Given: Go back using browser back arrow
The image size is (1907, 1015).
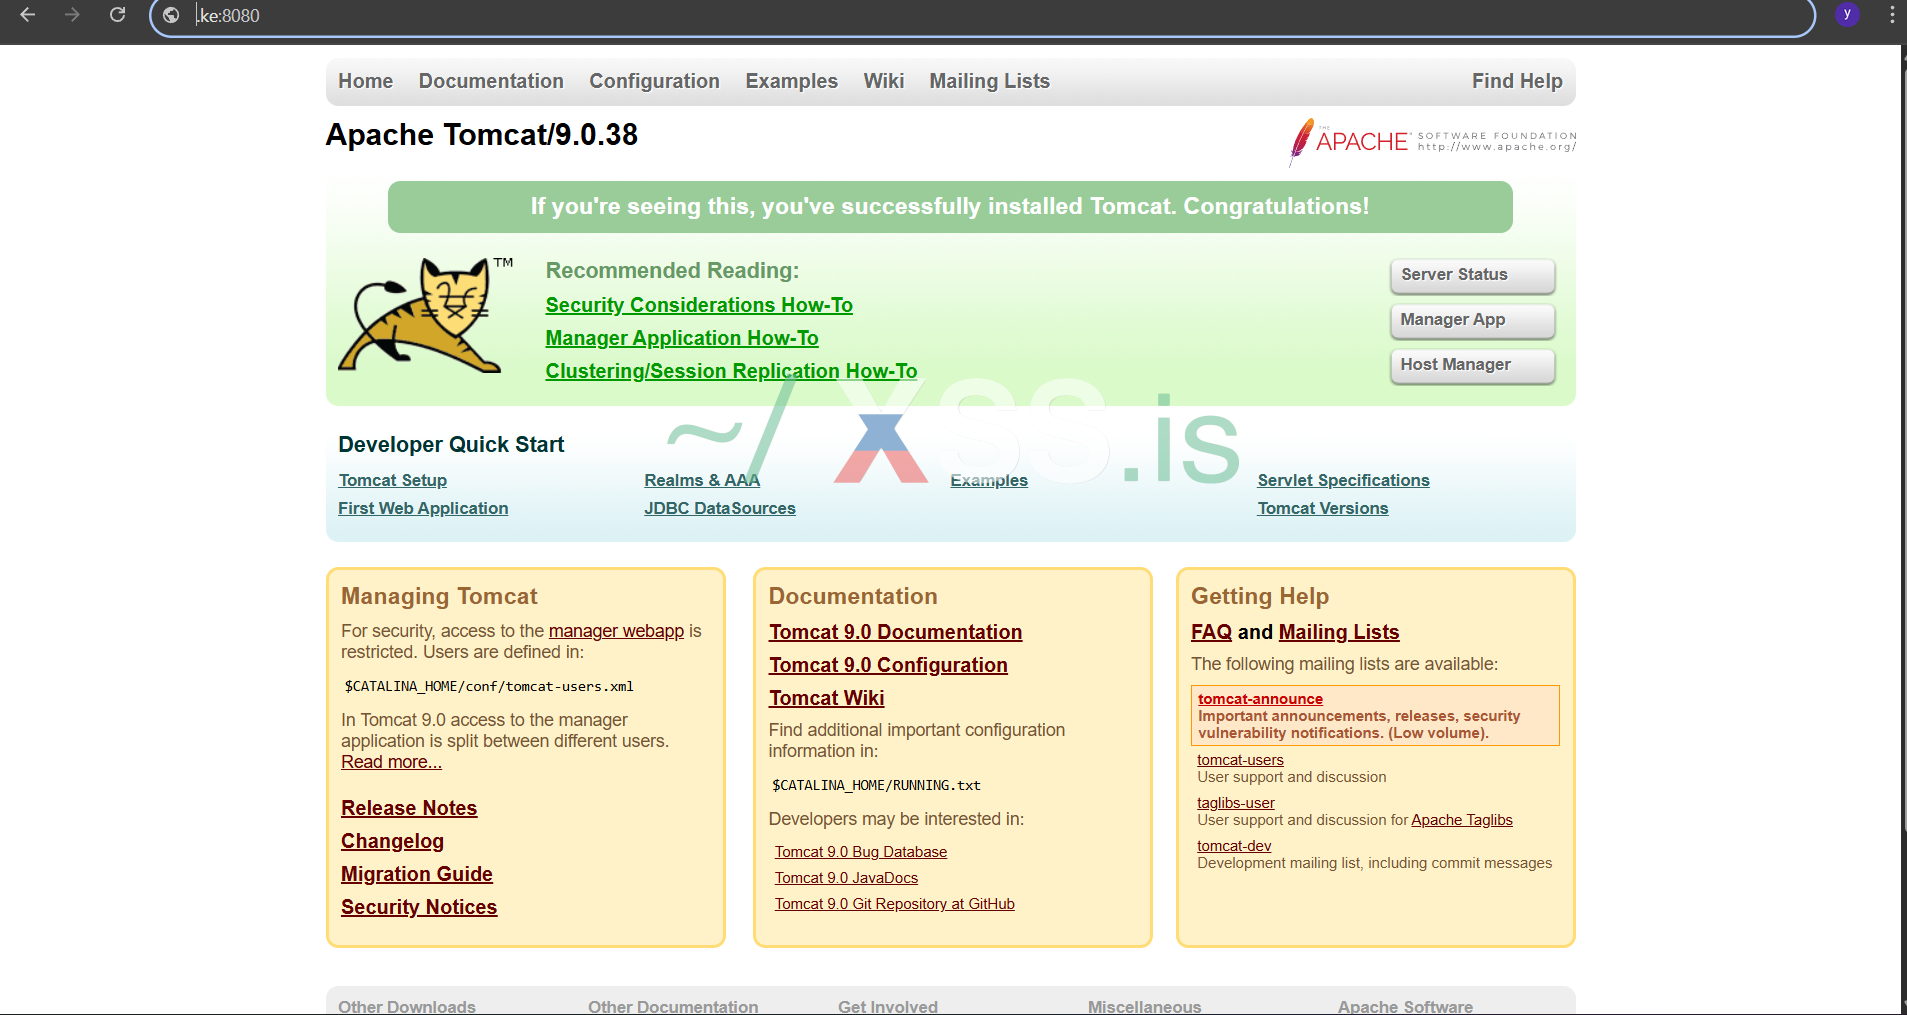Looking at the screenshot, I should tap(28, 15).
